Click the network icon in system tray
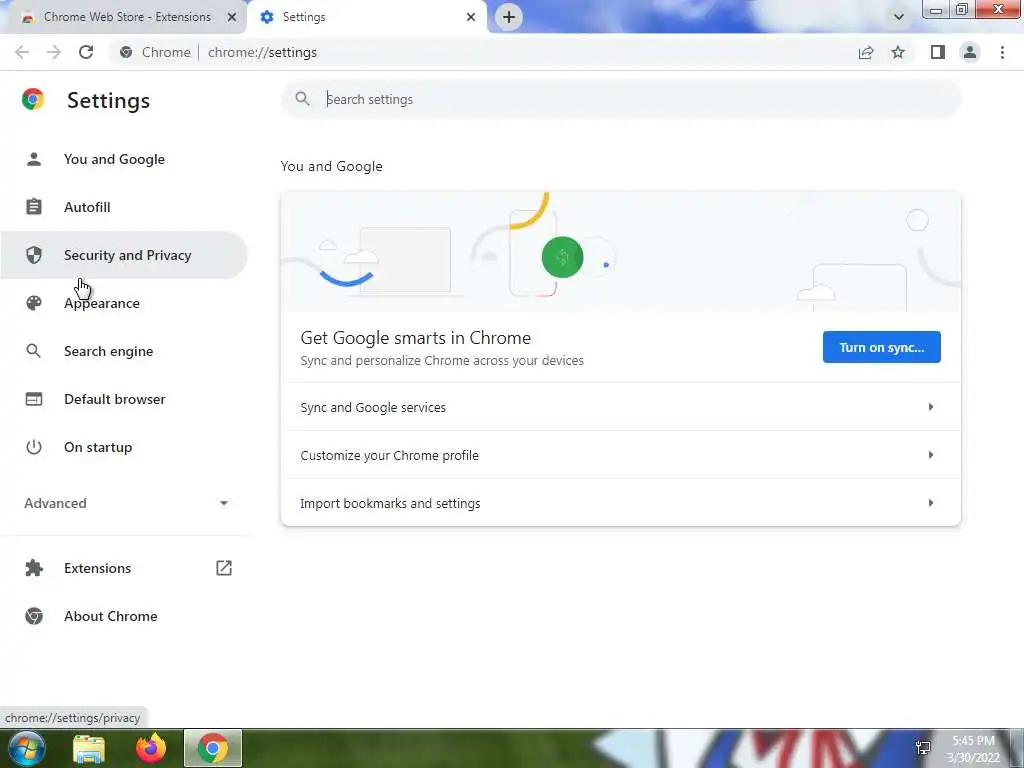Screen dimensions: 1024x768 click(x=923, y=748)
